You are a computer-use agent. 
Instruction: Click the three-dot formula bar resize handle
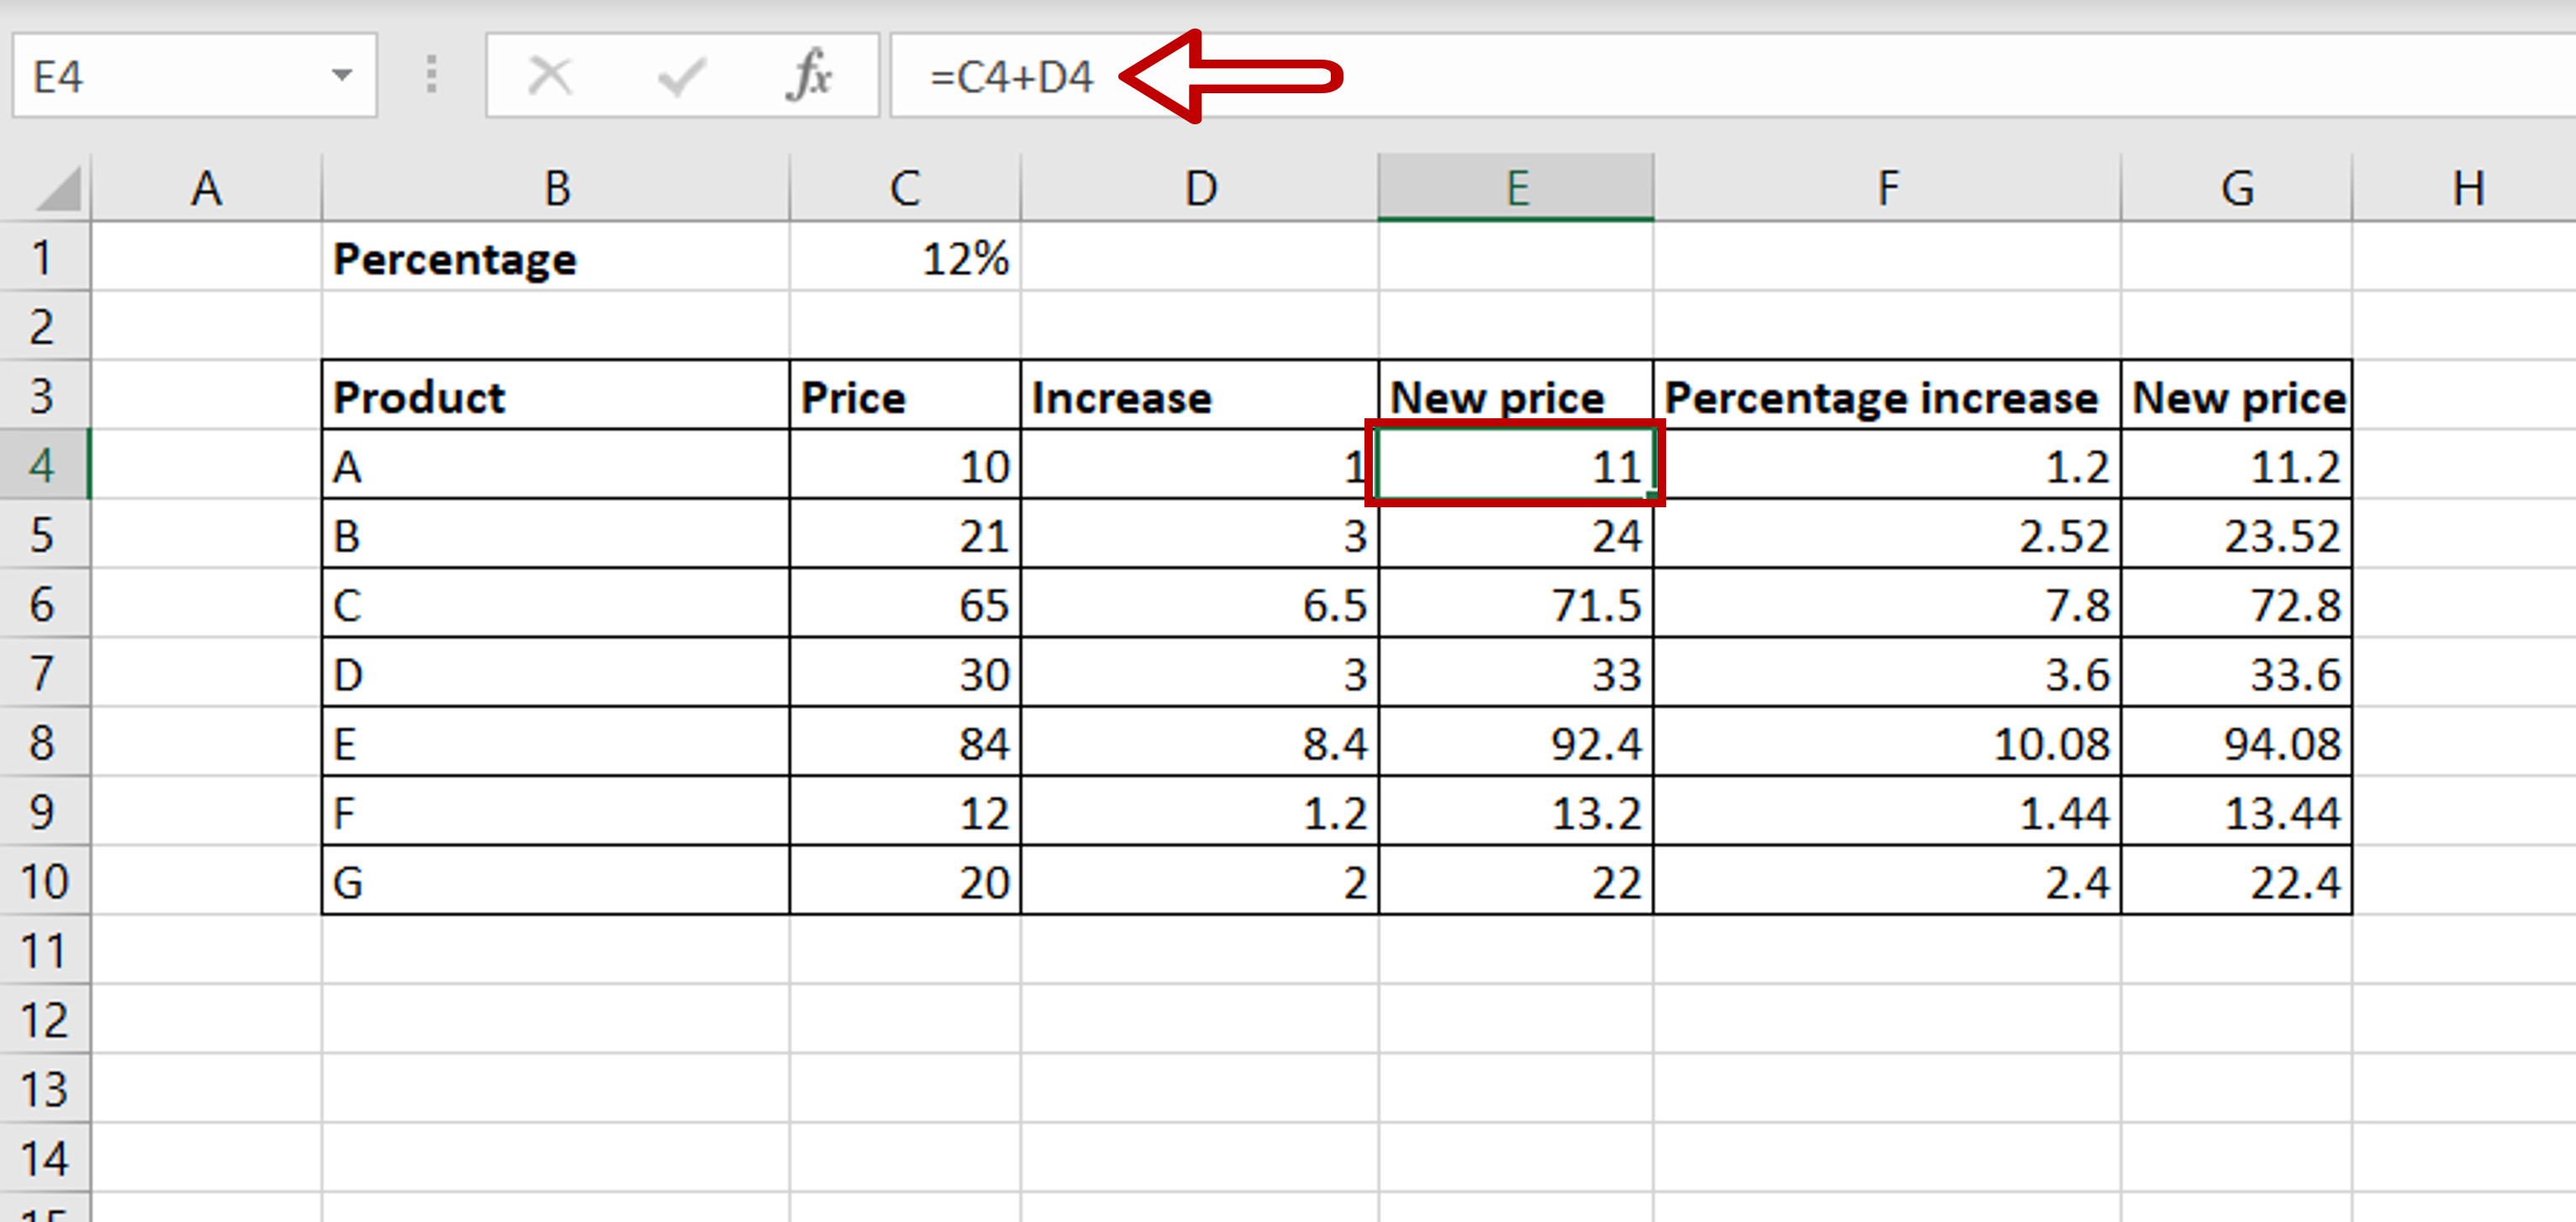[431, 75]
